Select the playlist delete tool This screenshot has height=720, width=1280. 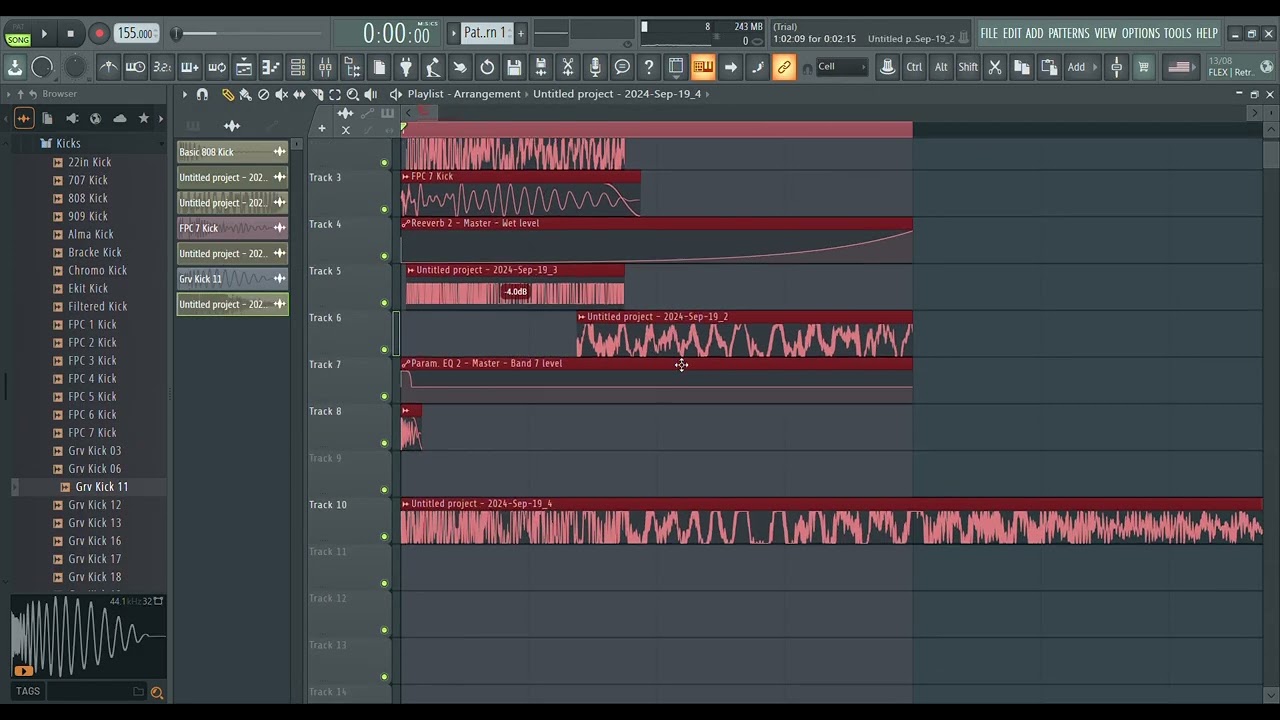tap(263, 94)
